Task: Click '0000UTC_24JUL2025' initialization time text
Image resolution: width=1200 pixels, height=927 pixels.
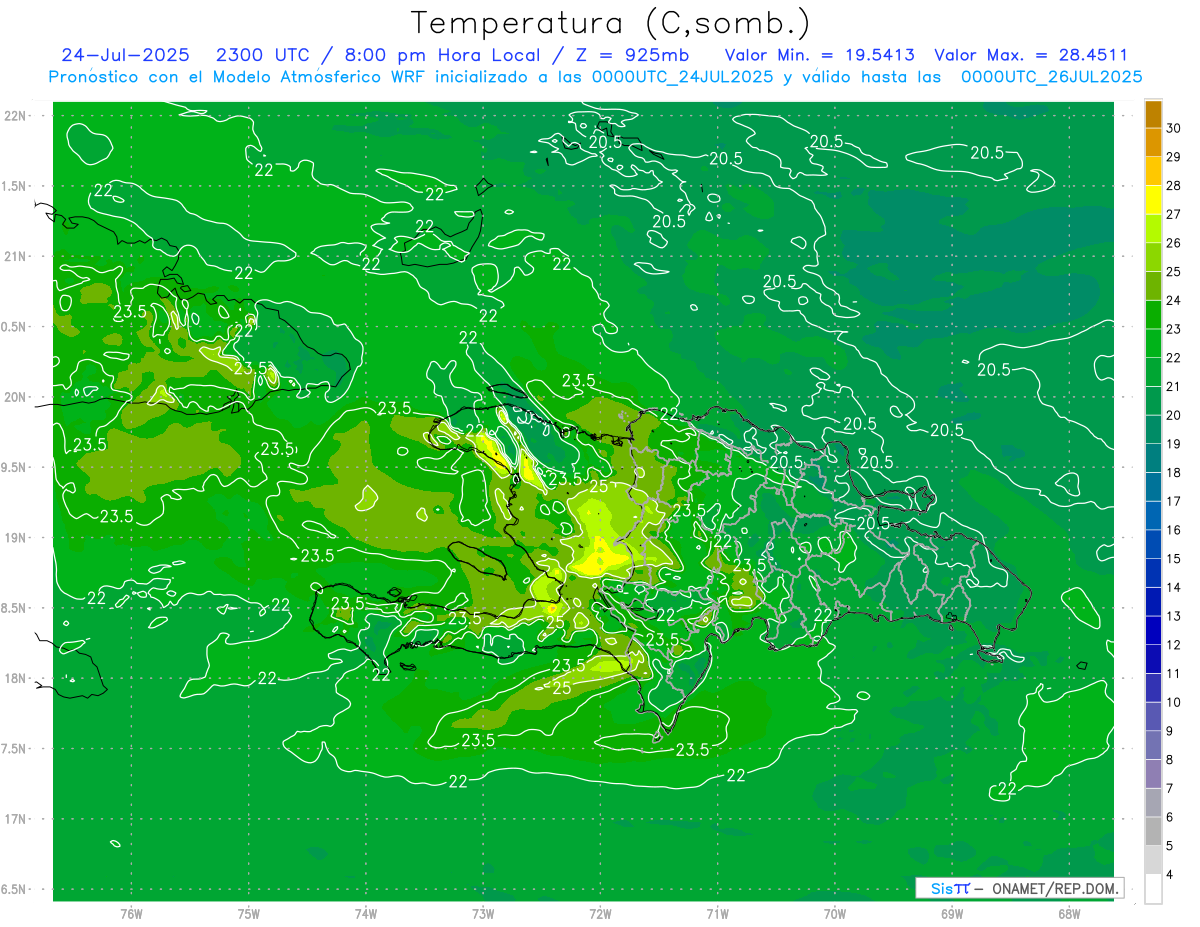Action: [683, 77]
